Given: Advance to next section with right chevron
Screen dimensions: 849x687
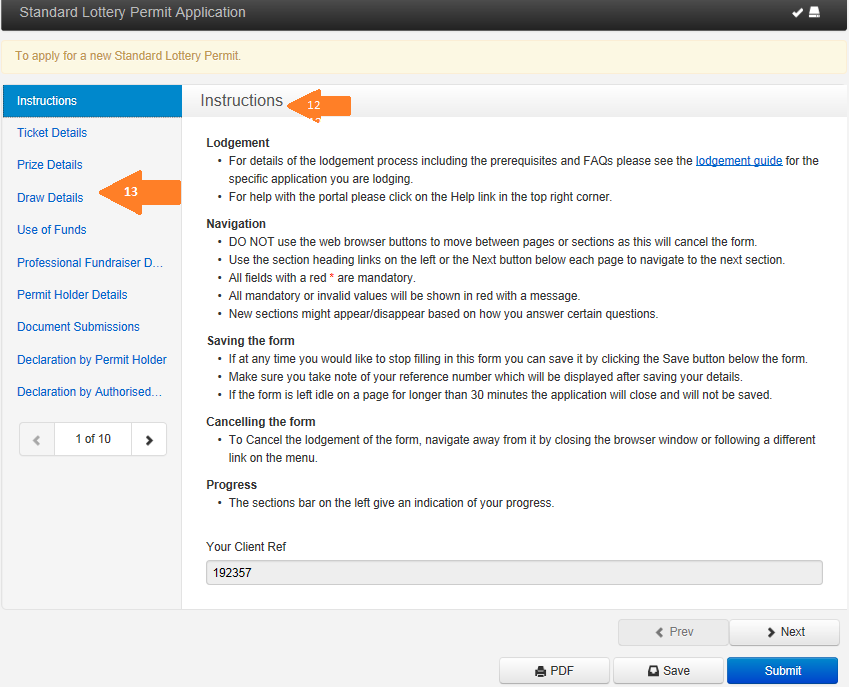Looking at the screenshot, I should (x=149, y=439).
